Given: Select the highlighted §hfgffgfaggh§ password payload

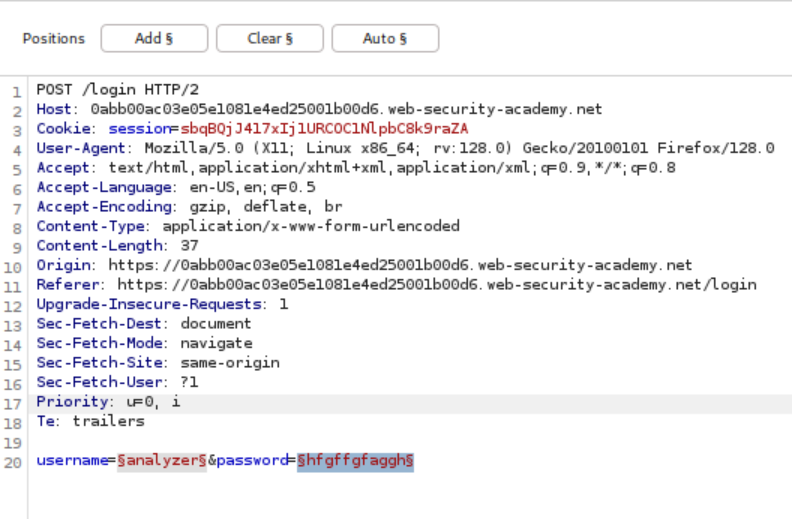Looking at the screenshot, I should point(355,460).
